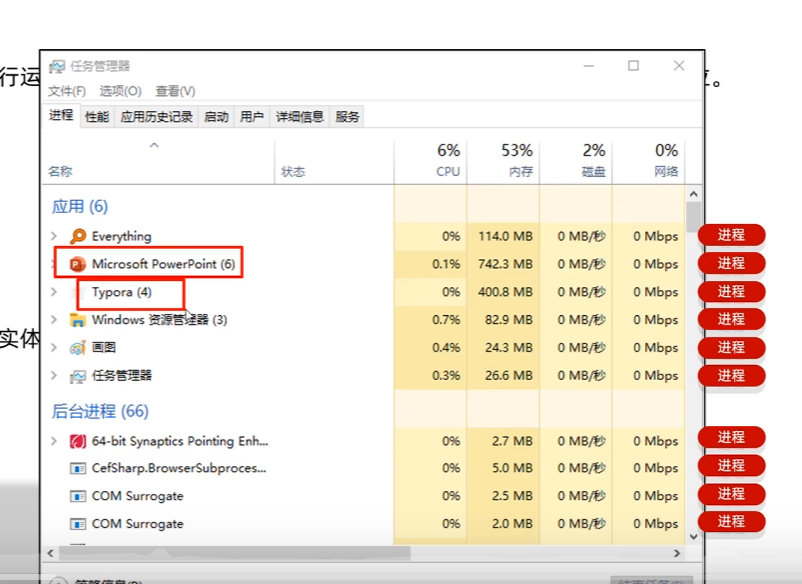This screenshot has height=584, width=802.
Task: Maximize the 任务管理器 window
Action: (633, 65)
